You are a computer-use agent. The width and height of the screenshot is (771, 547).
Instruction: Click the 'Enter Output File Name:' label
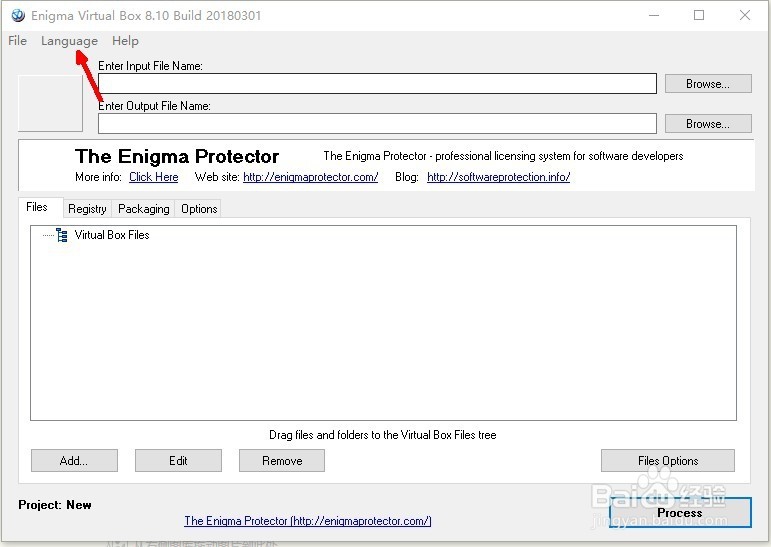pos(154,106)
